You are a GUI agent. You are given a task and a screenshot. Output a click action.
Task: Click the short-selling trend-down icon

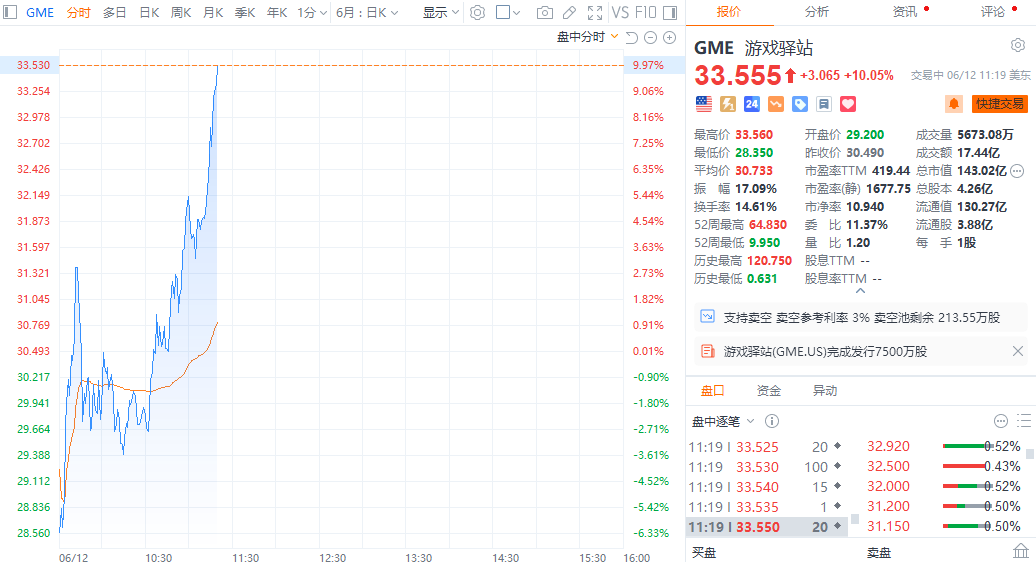coord(776,104)
